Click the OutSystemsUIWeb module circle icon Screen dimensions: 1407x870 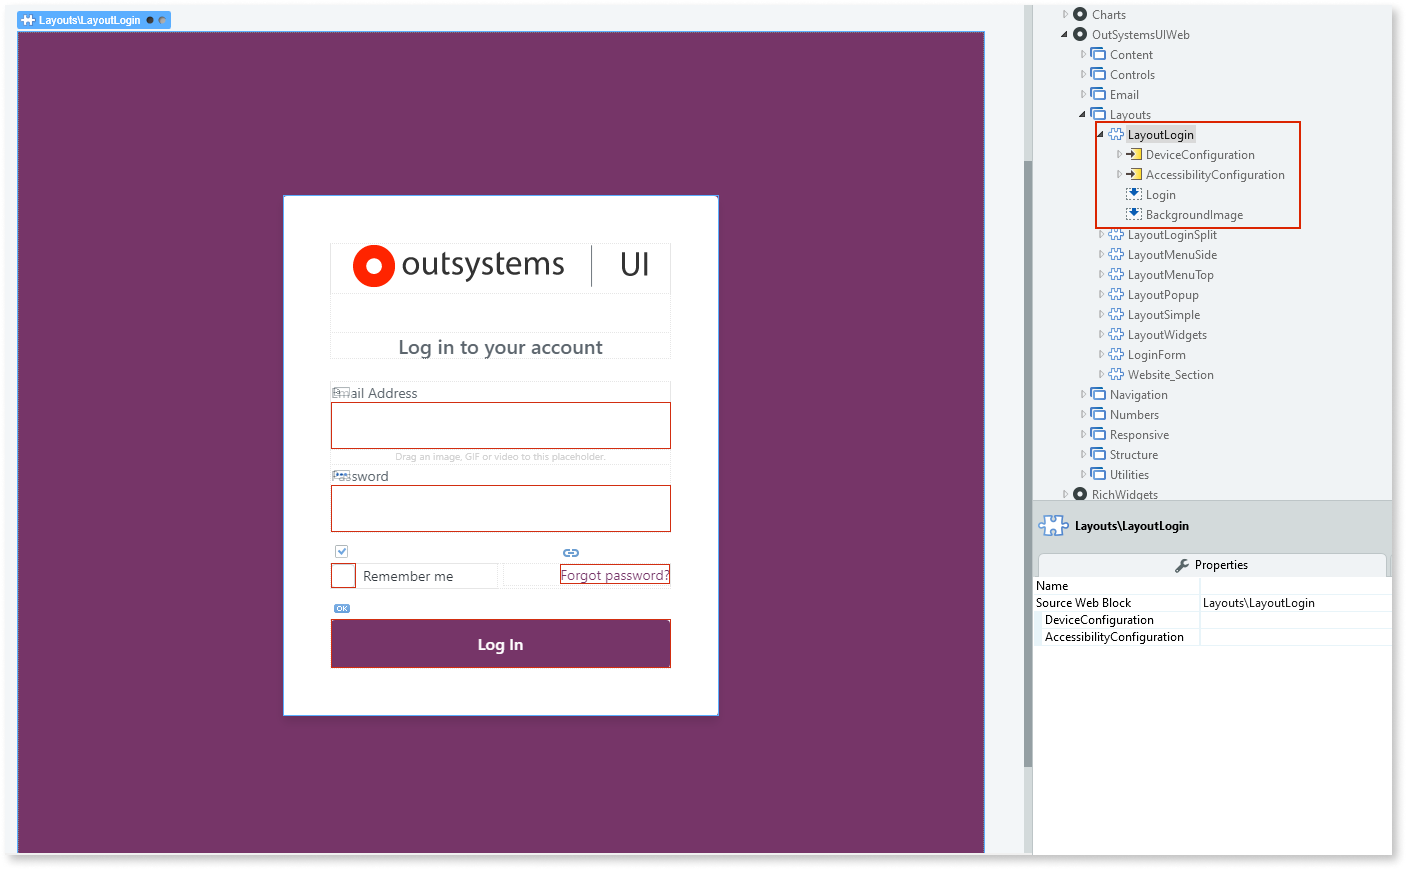pyautogui.click(x=1079, y=34)
